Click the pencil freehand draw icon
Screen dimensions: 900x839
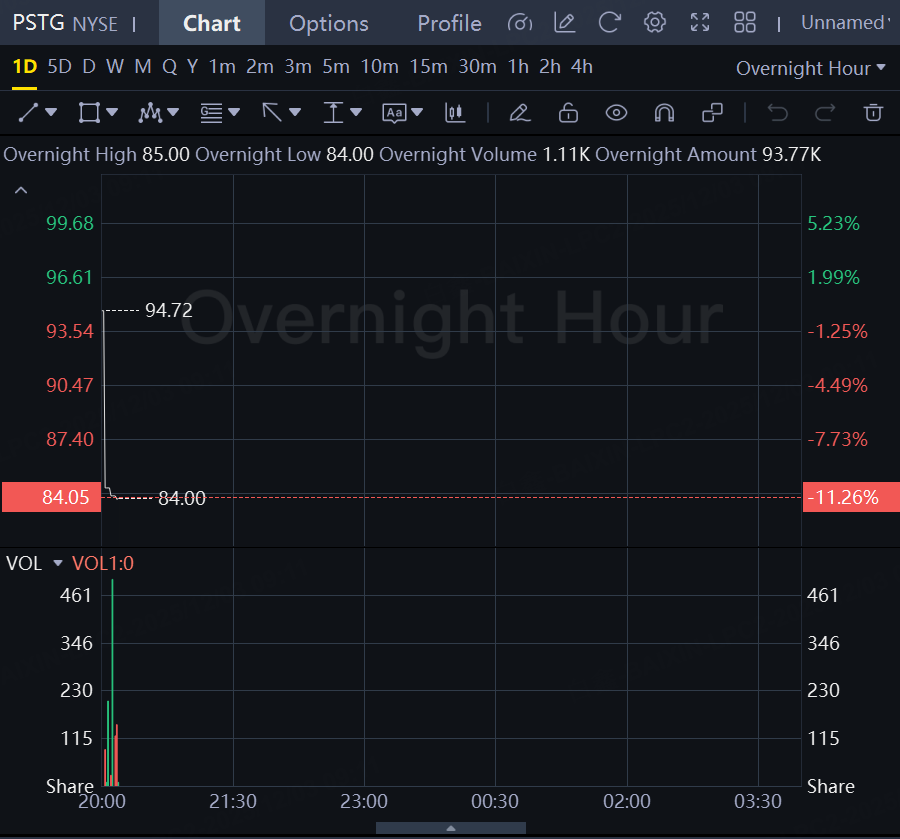point(520,112)
